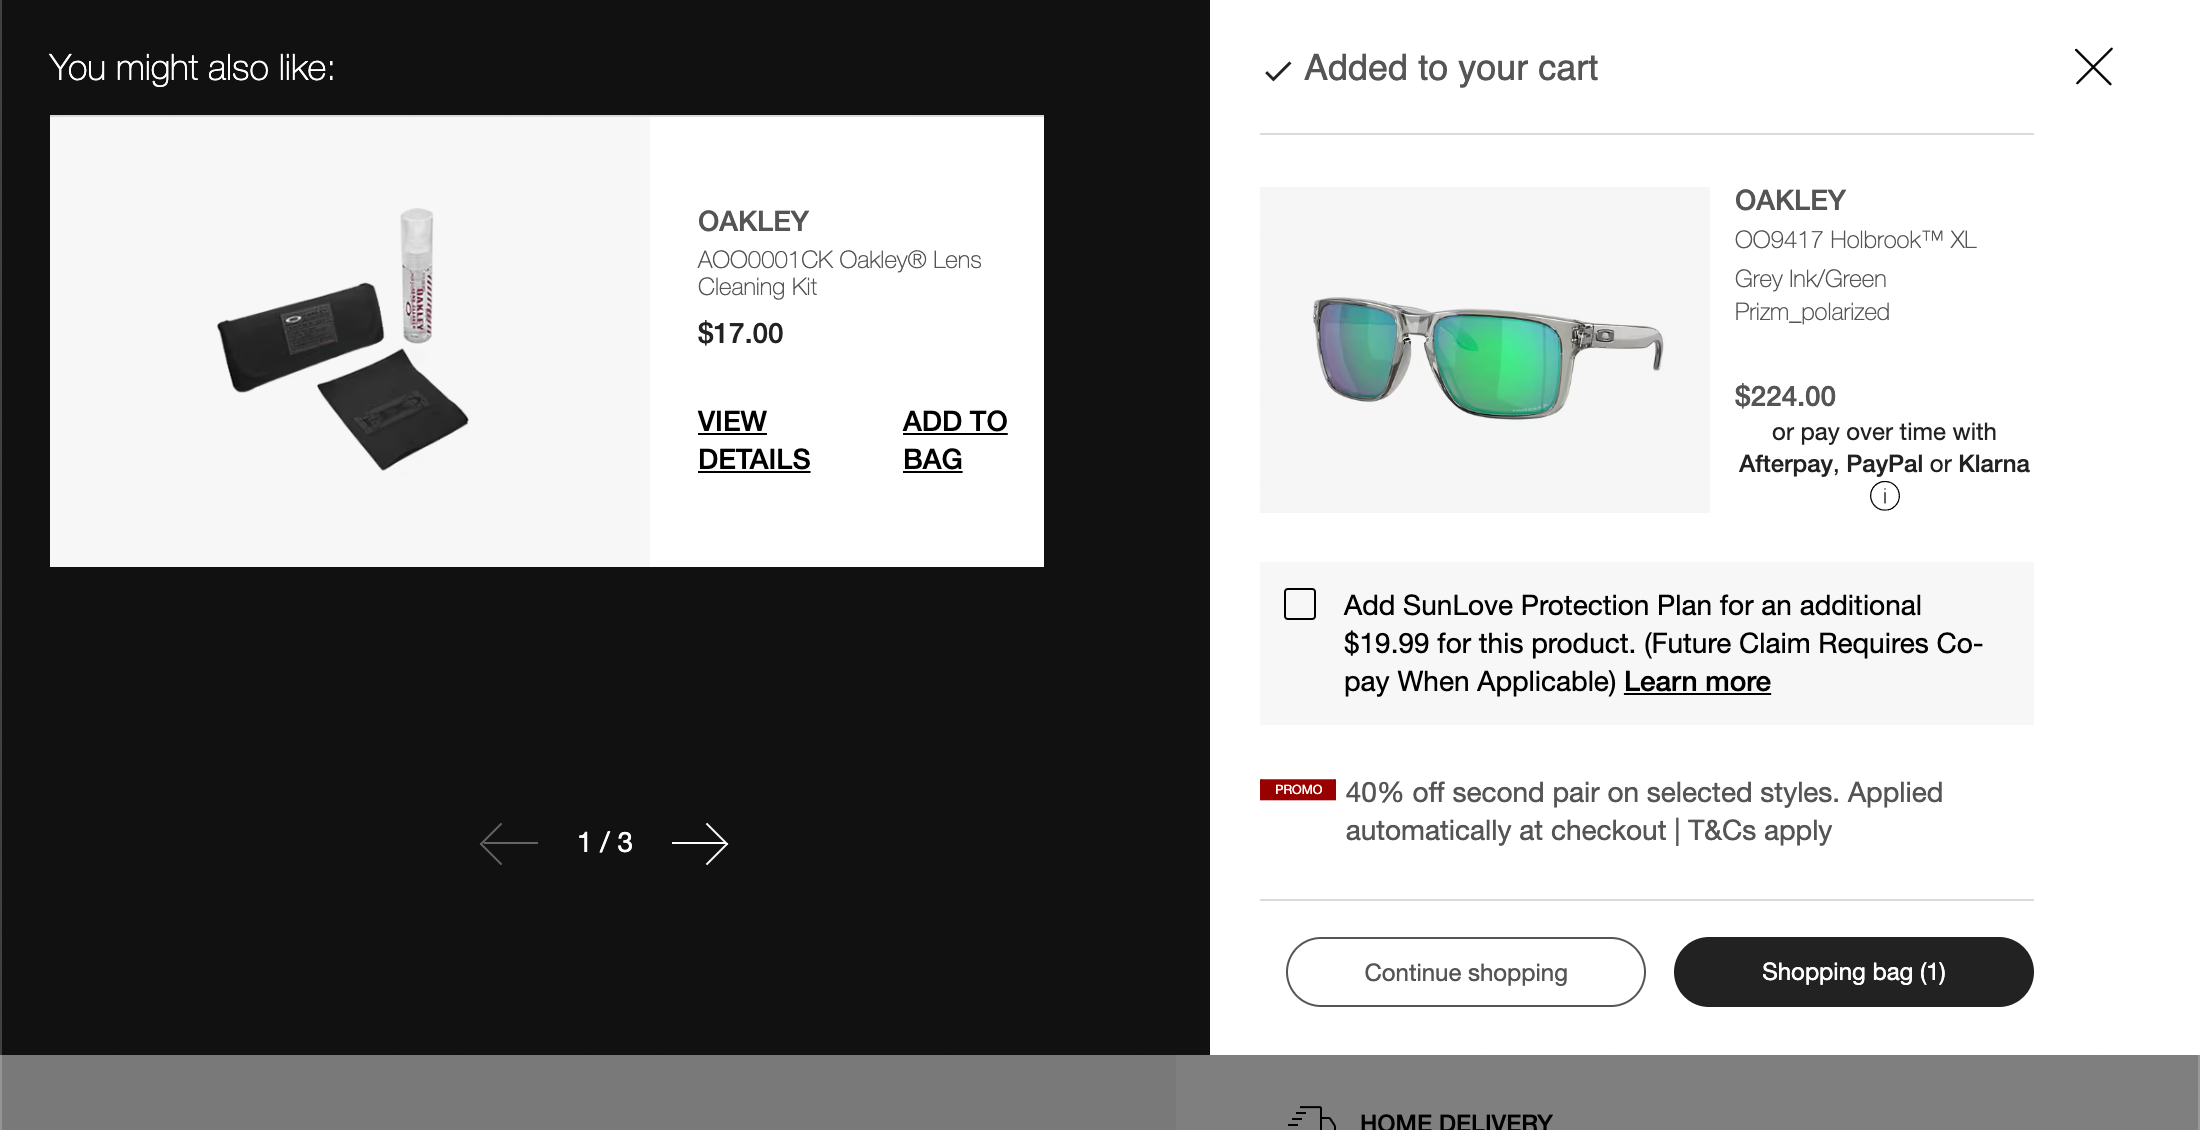Click the Home Delivery truck icon

click(1311, 1117)
